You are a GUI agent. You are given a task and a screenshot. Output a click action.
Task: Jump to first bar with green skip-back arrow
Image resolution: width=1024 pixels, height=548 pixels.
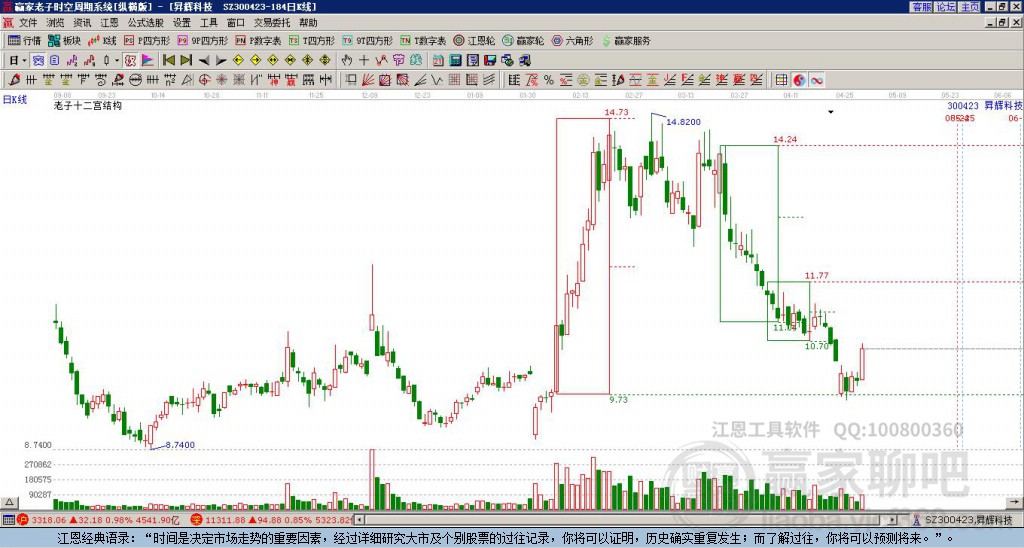point(168,61)
